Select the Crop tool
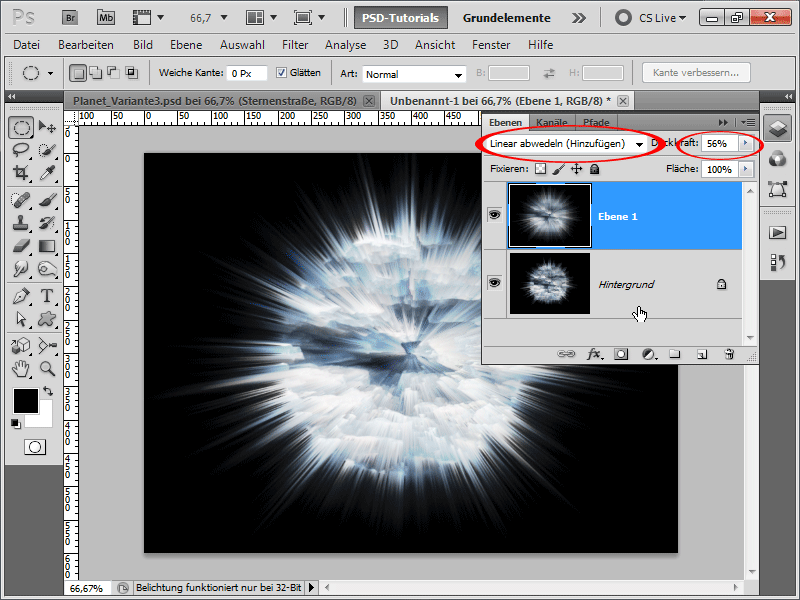The width and height of the screenshot is (800, 600). click(21, 173)
